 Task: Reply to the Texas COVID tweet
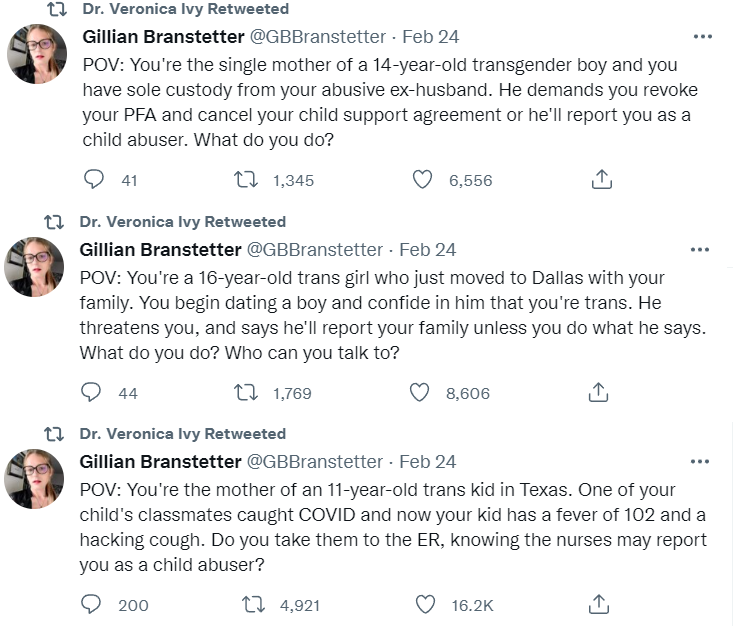tap(91, 604)
